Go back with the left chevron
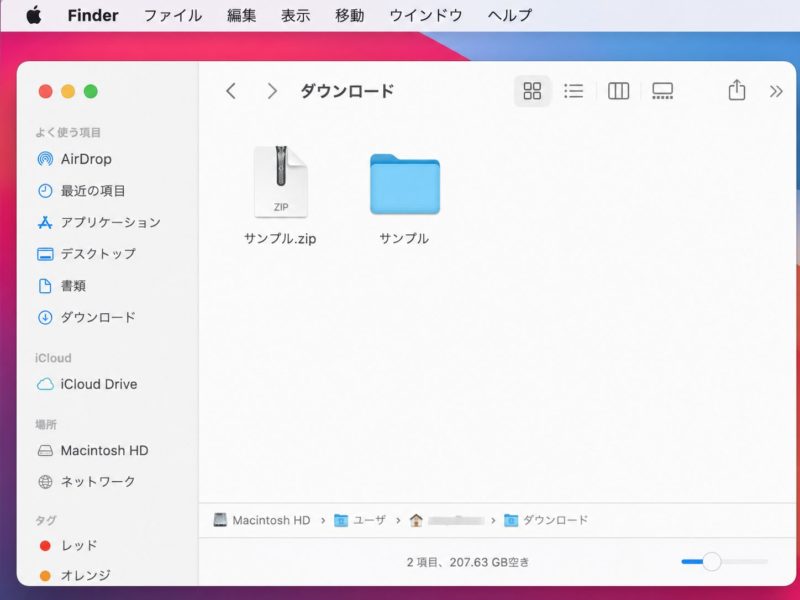The height and width of the screenshot is (600, 800). (x=231, y=91)
